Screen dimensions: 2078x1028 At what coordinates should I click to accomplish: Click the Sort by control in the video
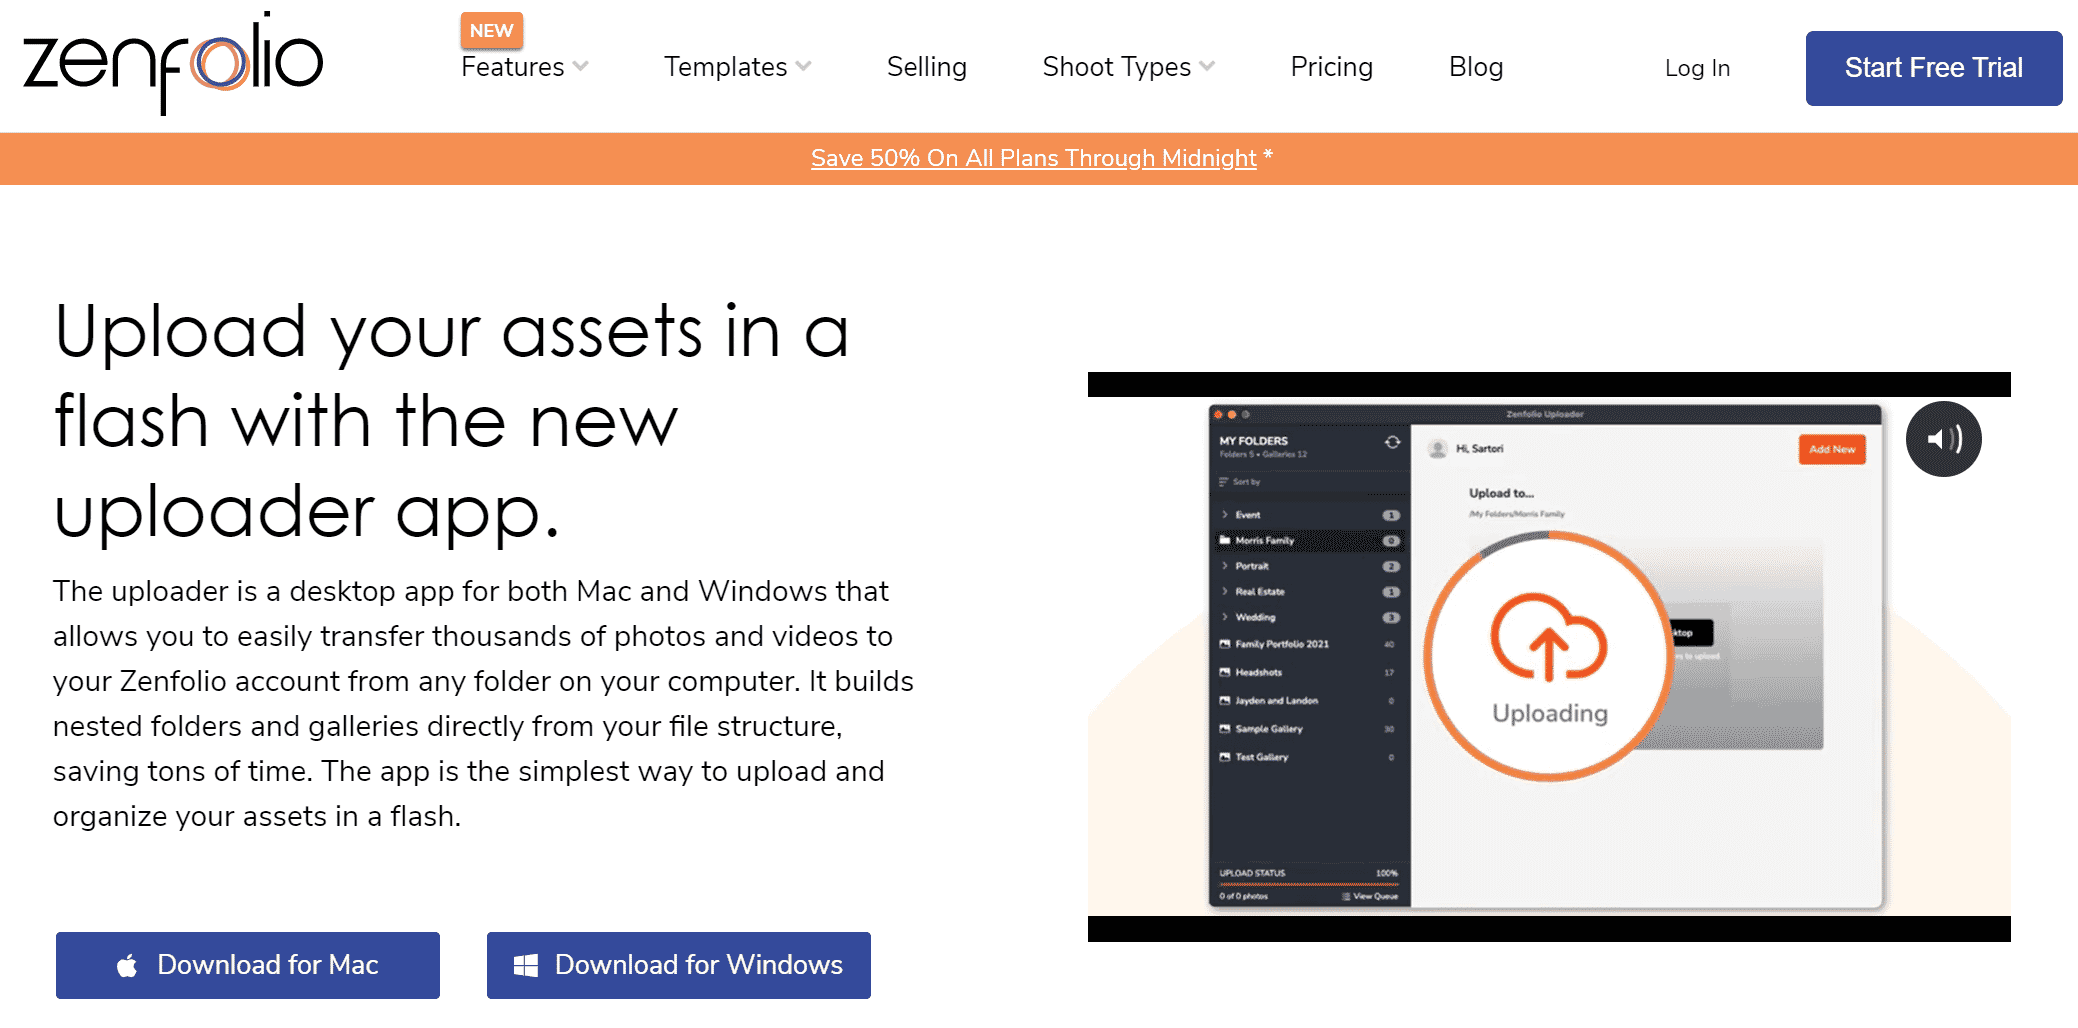[x=1240, y=482]
